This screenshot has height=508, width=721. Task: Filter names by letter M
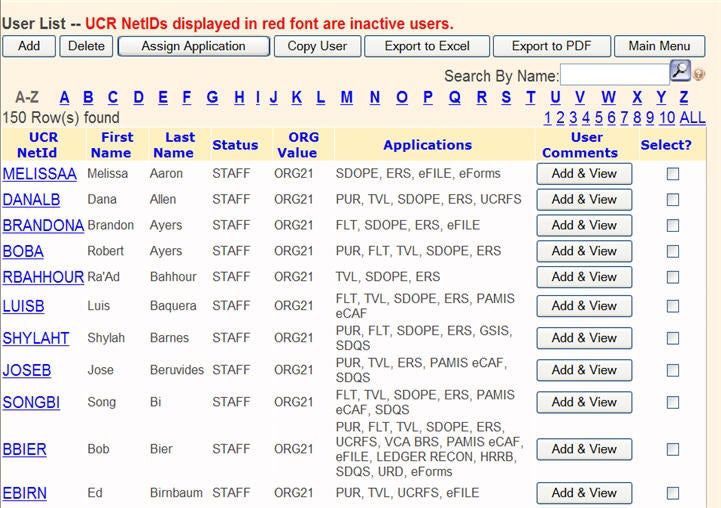coord(346,97)
